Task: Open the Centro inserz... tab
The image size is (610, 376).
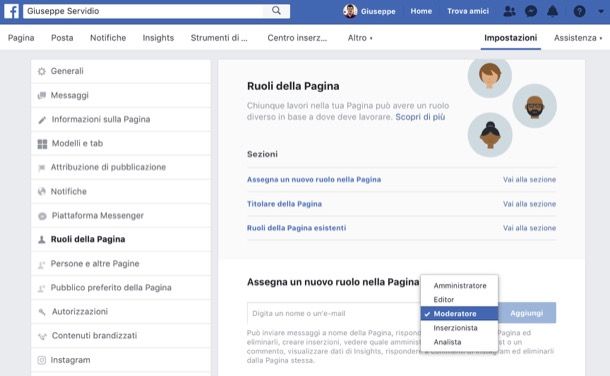Action: click(297, 38)
